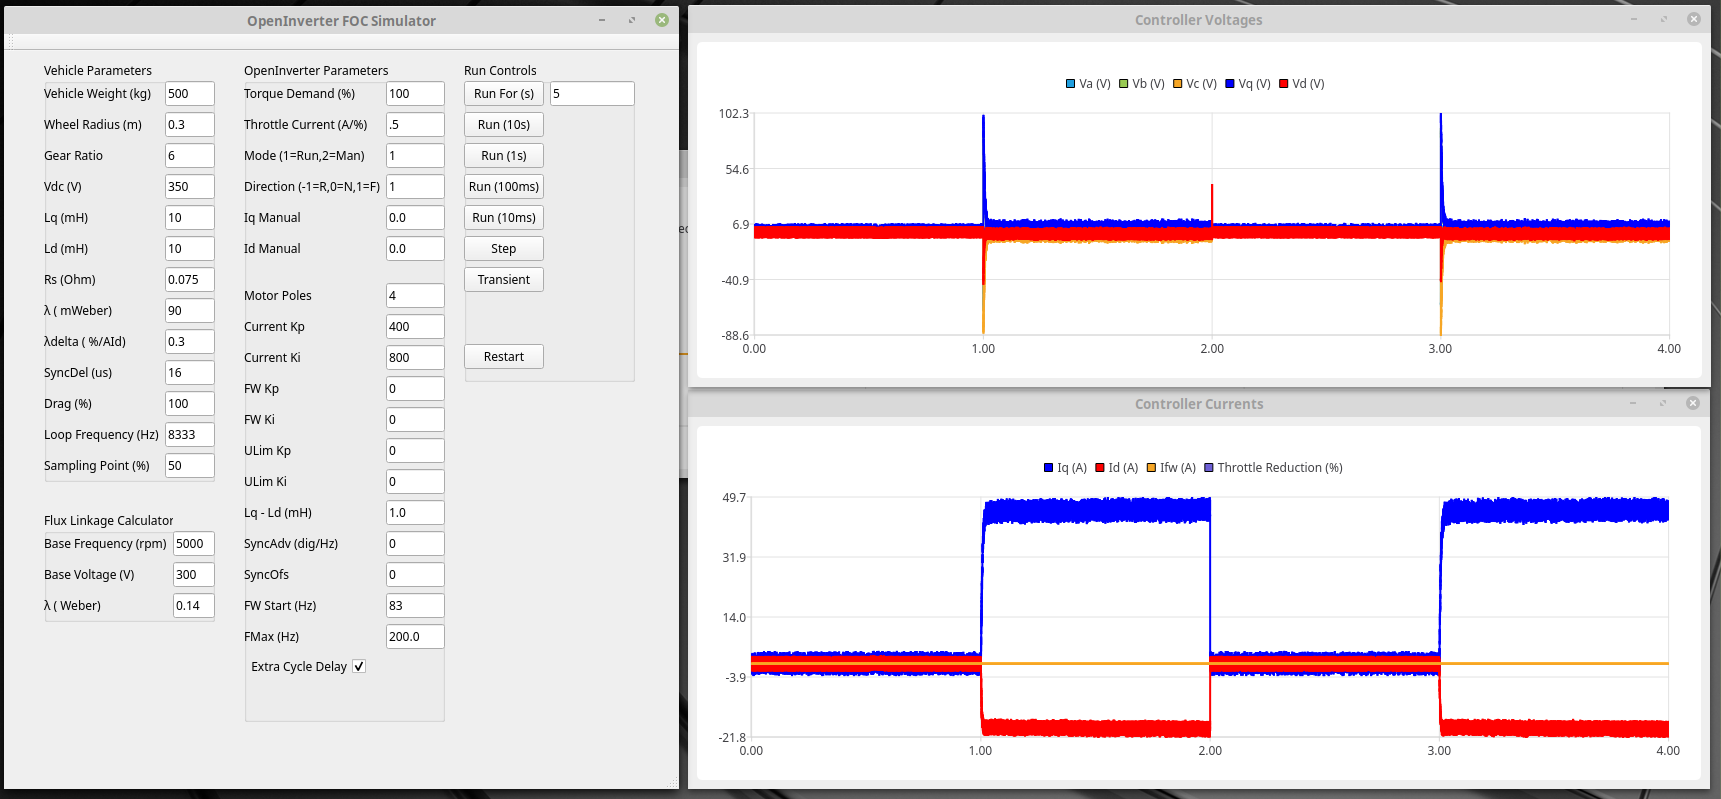Screen dimensions: 1721x799
Task: Maximize the Controller Voltages window
Action: click(x=1664, y=19)
